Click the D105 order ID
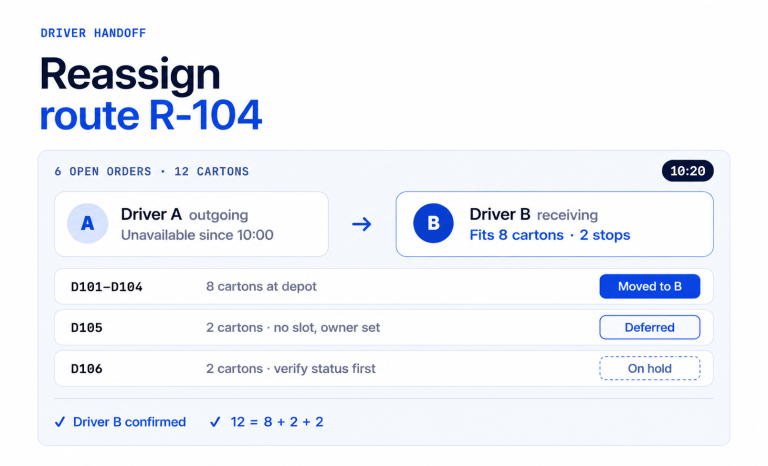Viewport: 768px width, 466px height. pos(87,328)
